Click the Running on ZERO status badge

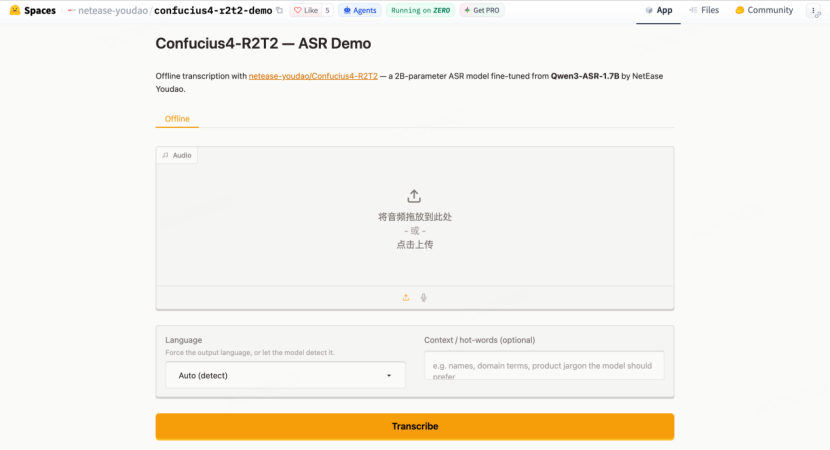coord(420,10)
